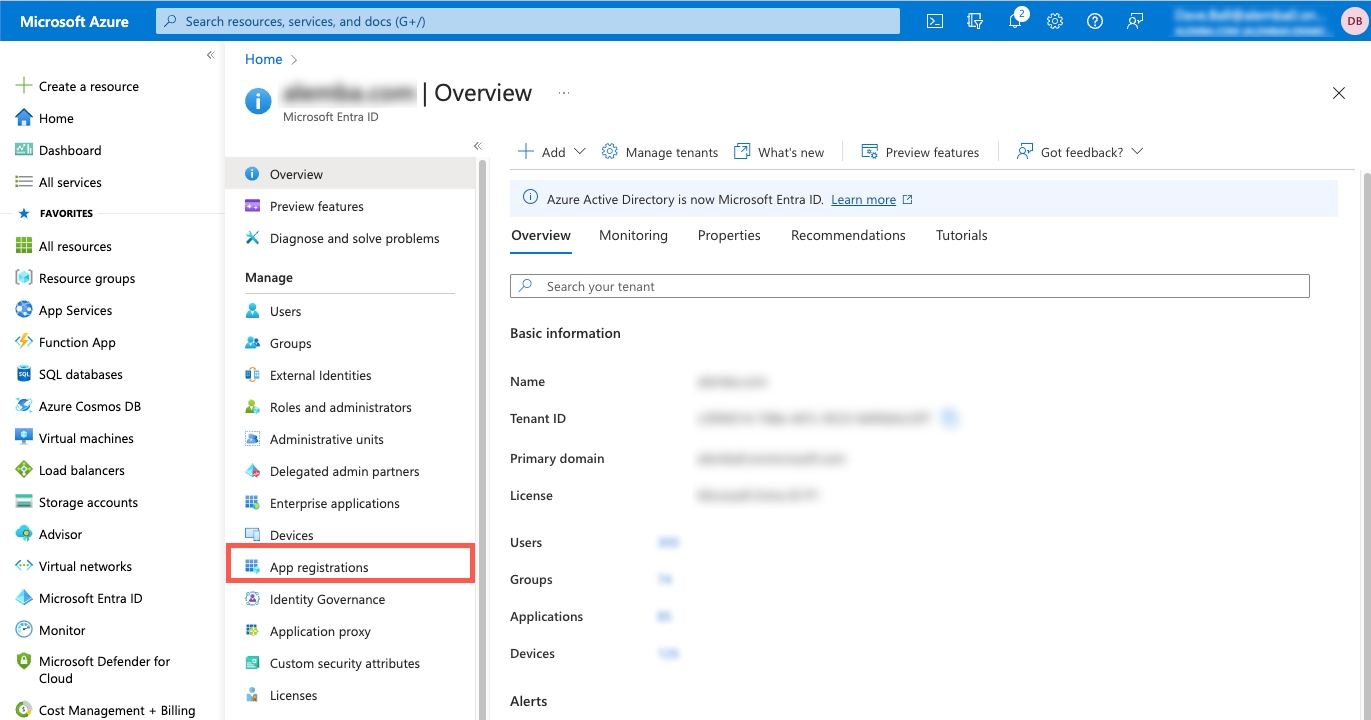
Task: Collapse the Entra ID resource menu
Action: pyautogui.click(x=477, y=146)
